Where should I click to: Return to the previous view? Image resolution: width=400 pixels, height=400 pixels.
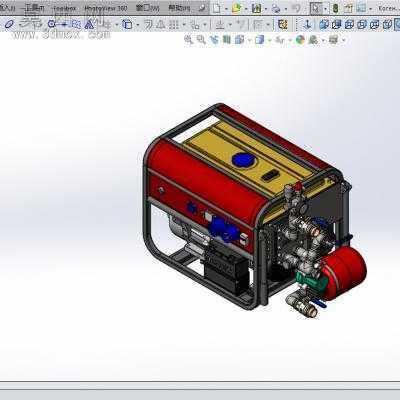coord(214,40)
